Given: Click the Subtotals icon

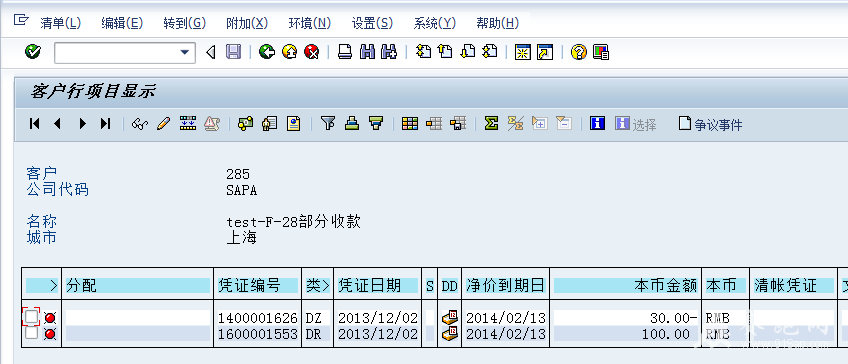Looking at the screenshot, I should (515, 124).
